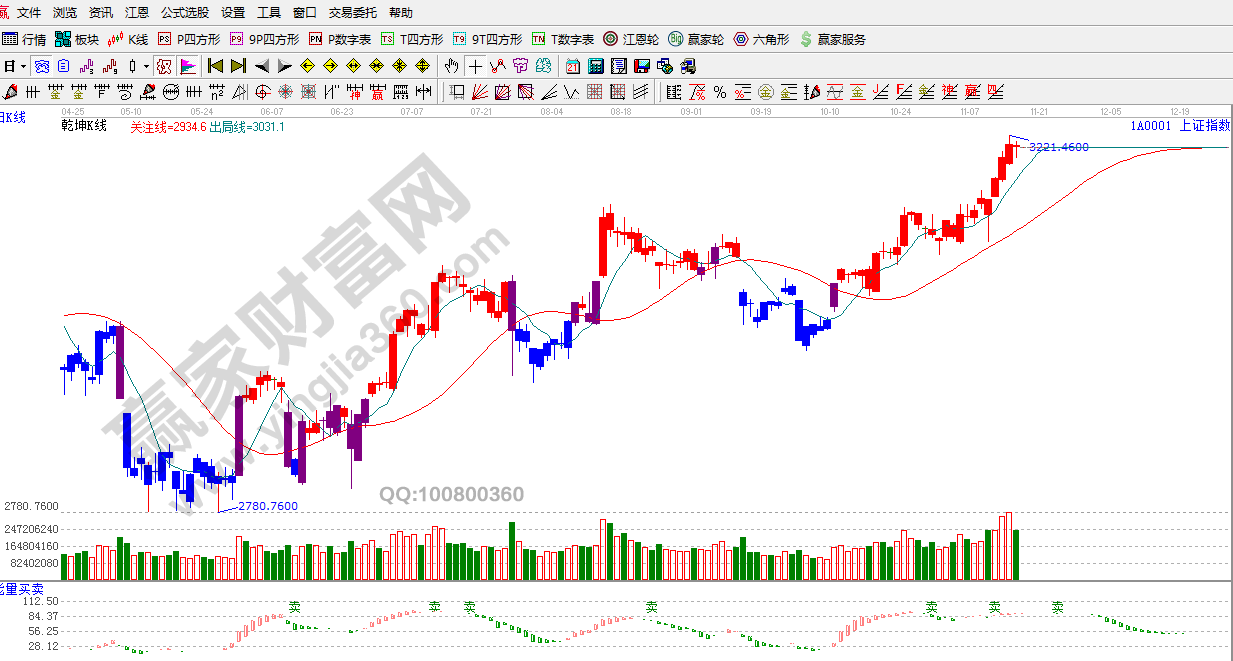The image size is (1233, 661).
Task: Click the 行情 quotes button
Action: pos(24,40)
